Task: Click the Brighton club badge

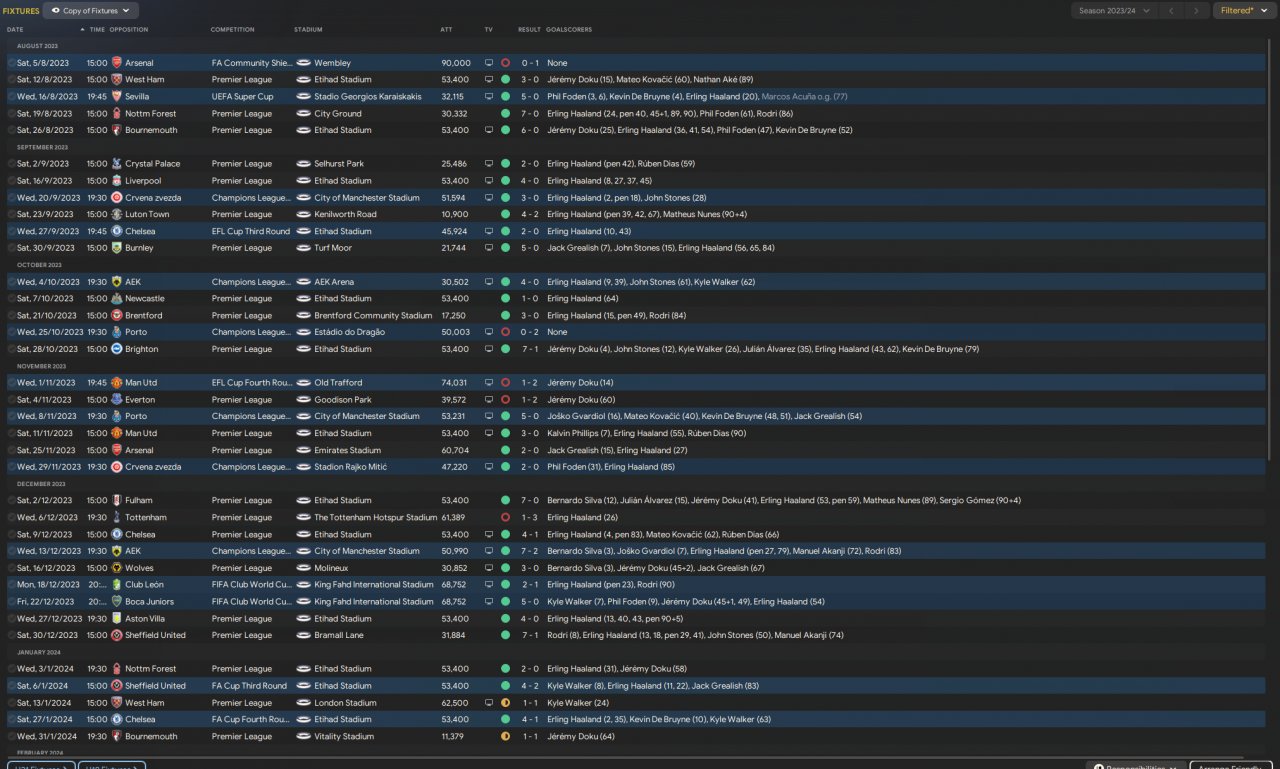Action: [x=116, y=349]
